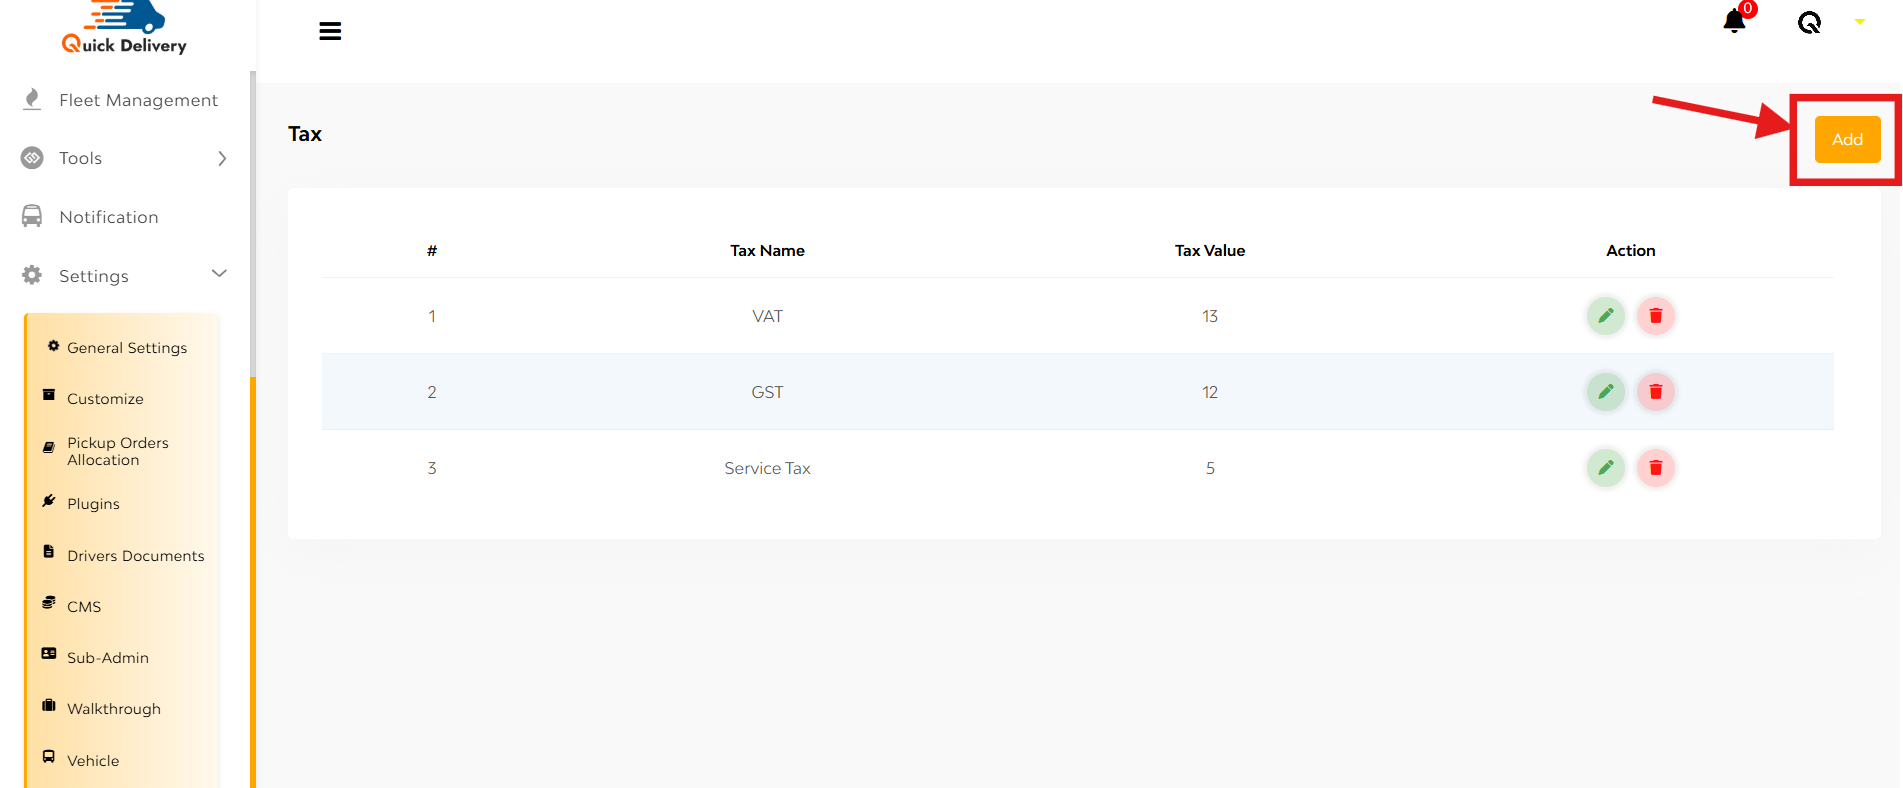The width and height of the screenshot is (1903, 788).
Task: Click the Tax Value column header
Action: coord(1210,251)
